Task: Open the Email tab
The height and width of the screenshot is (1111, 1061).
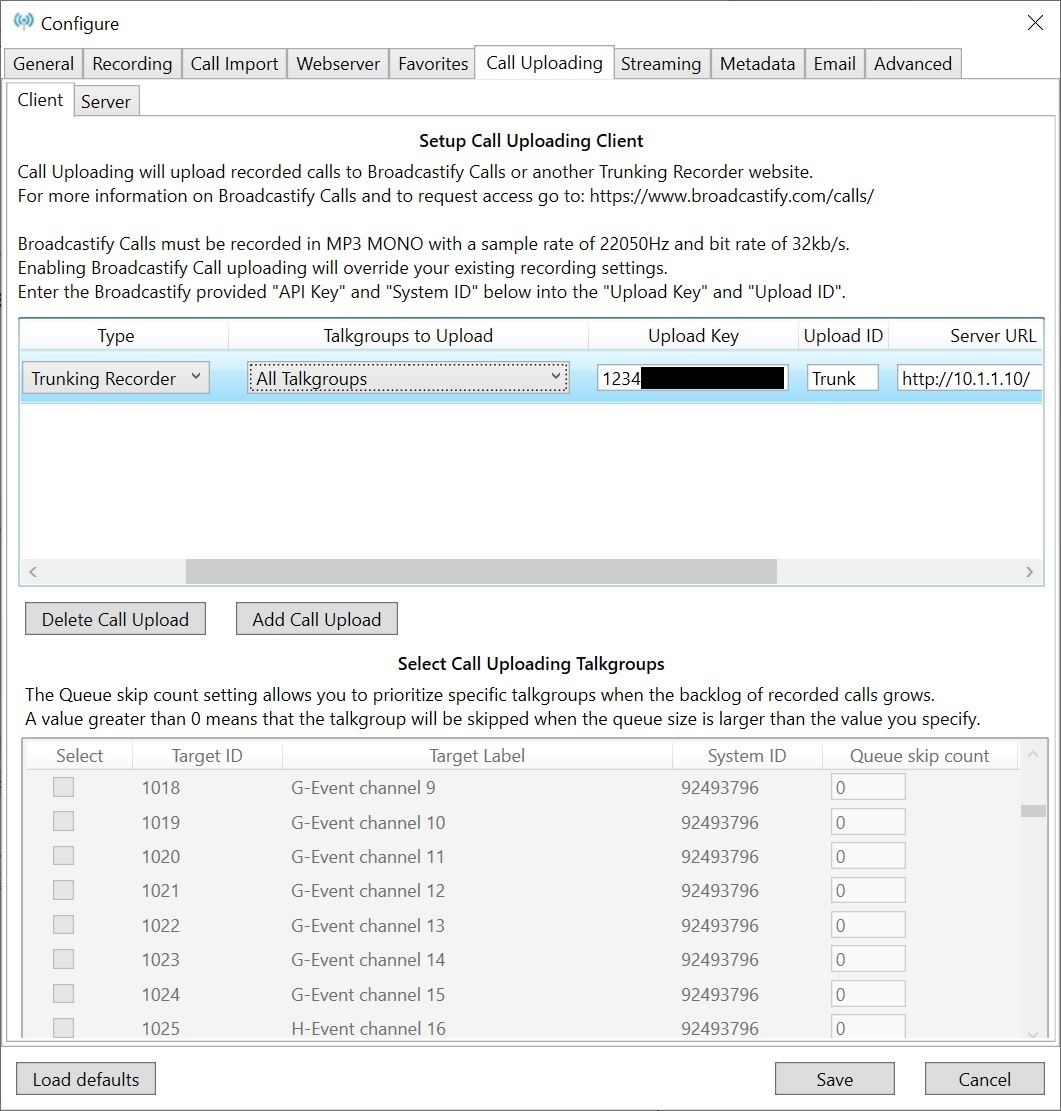Action: pyautogui.click(x=835, y=64)
